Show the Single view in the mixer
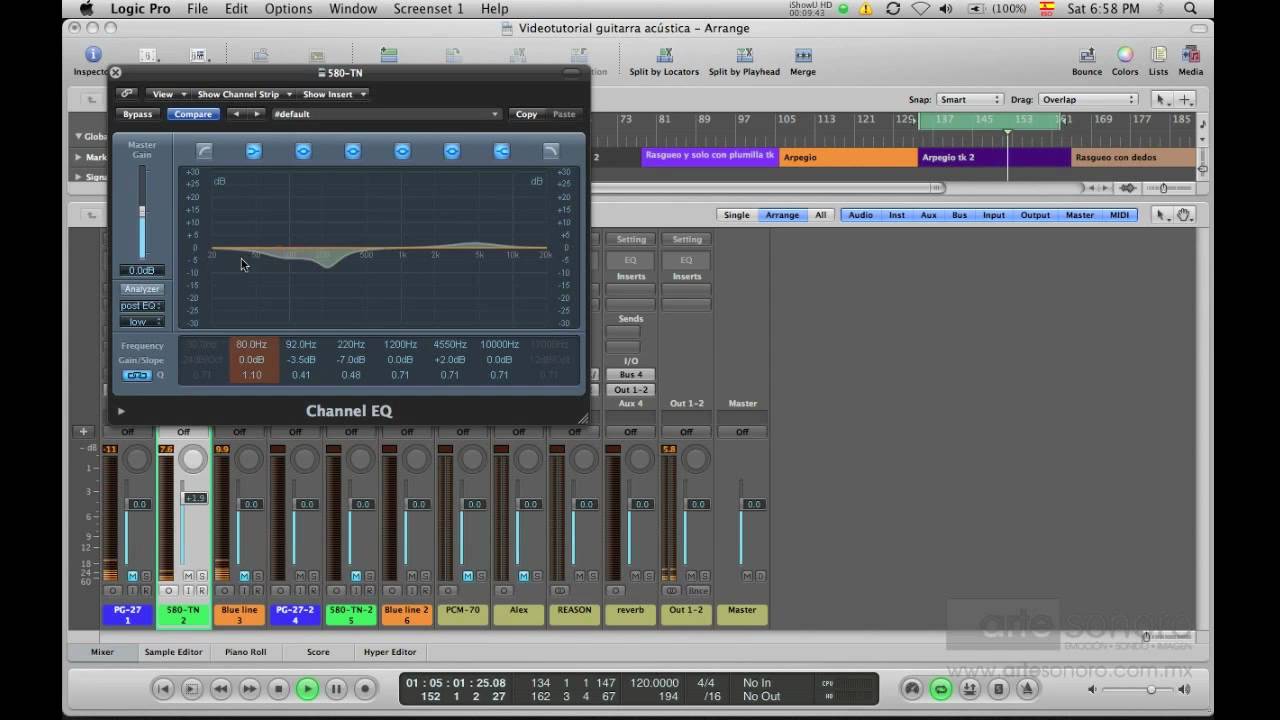Screen dimensions: 1280x720 point(737,215)
